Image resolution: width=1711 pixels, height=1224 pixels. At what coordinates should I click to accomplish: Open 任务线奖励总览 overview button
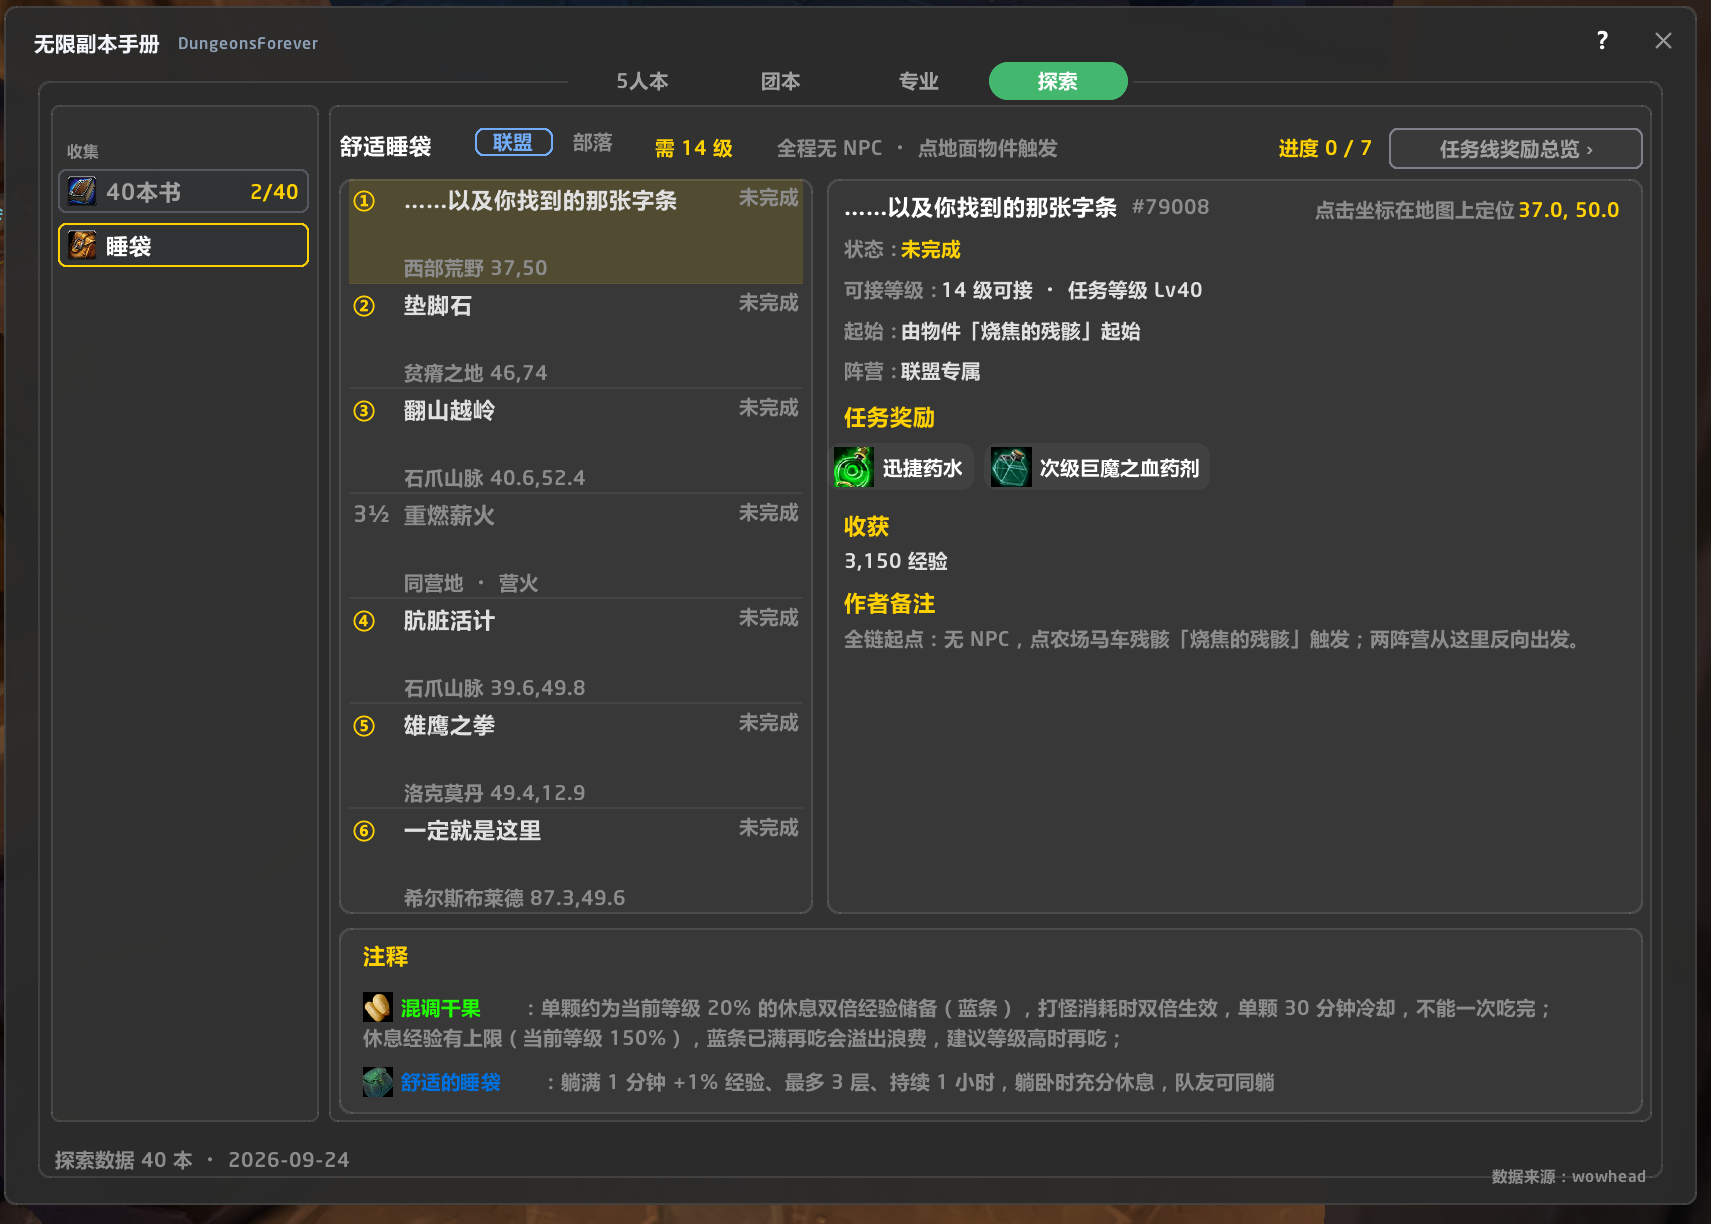pos(1515,149)
